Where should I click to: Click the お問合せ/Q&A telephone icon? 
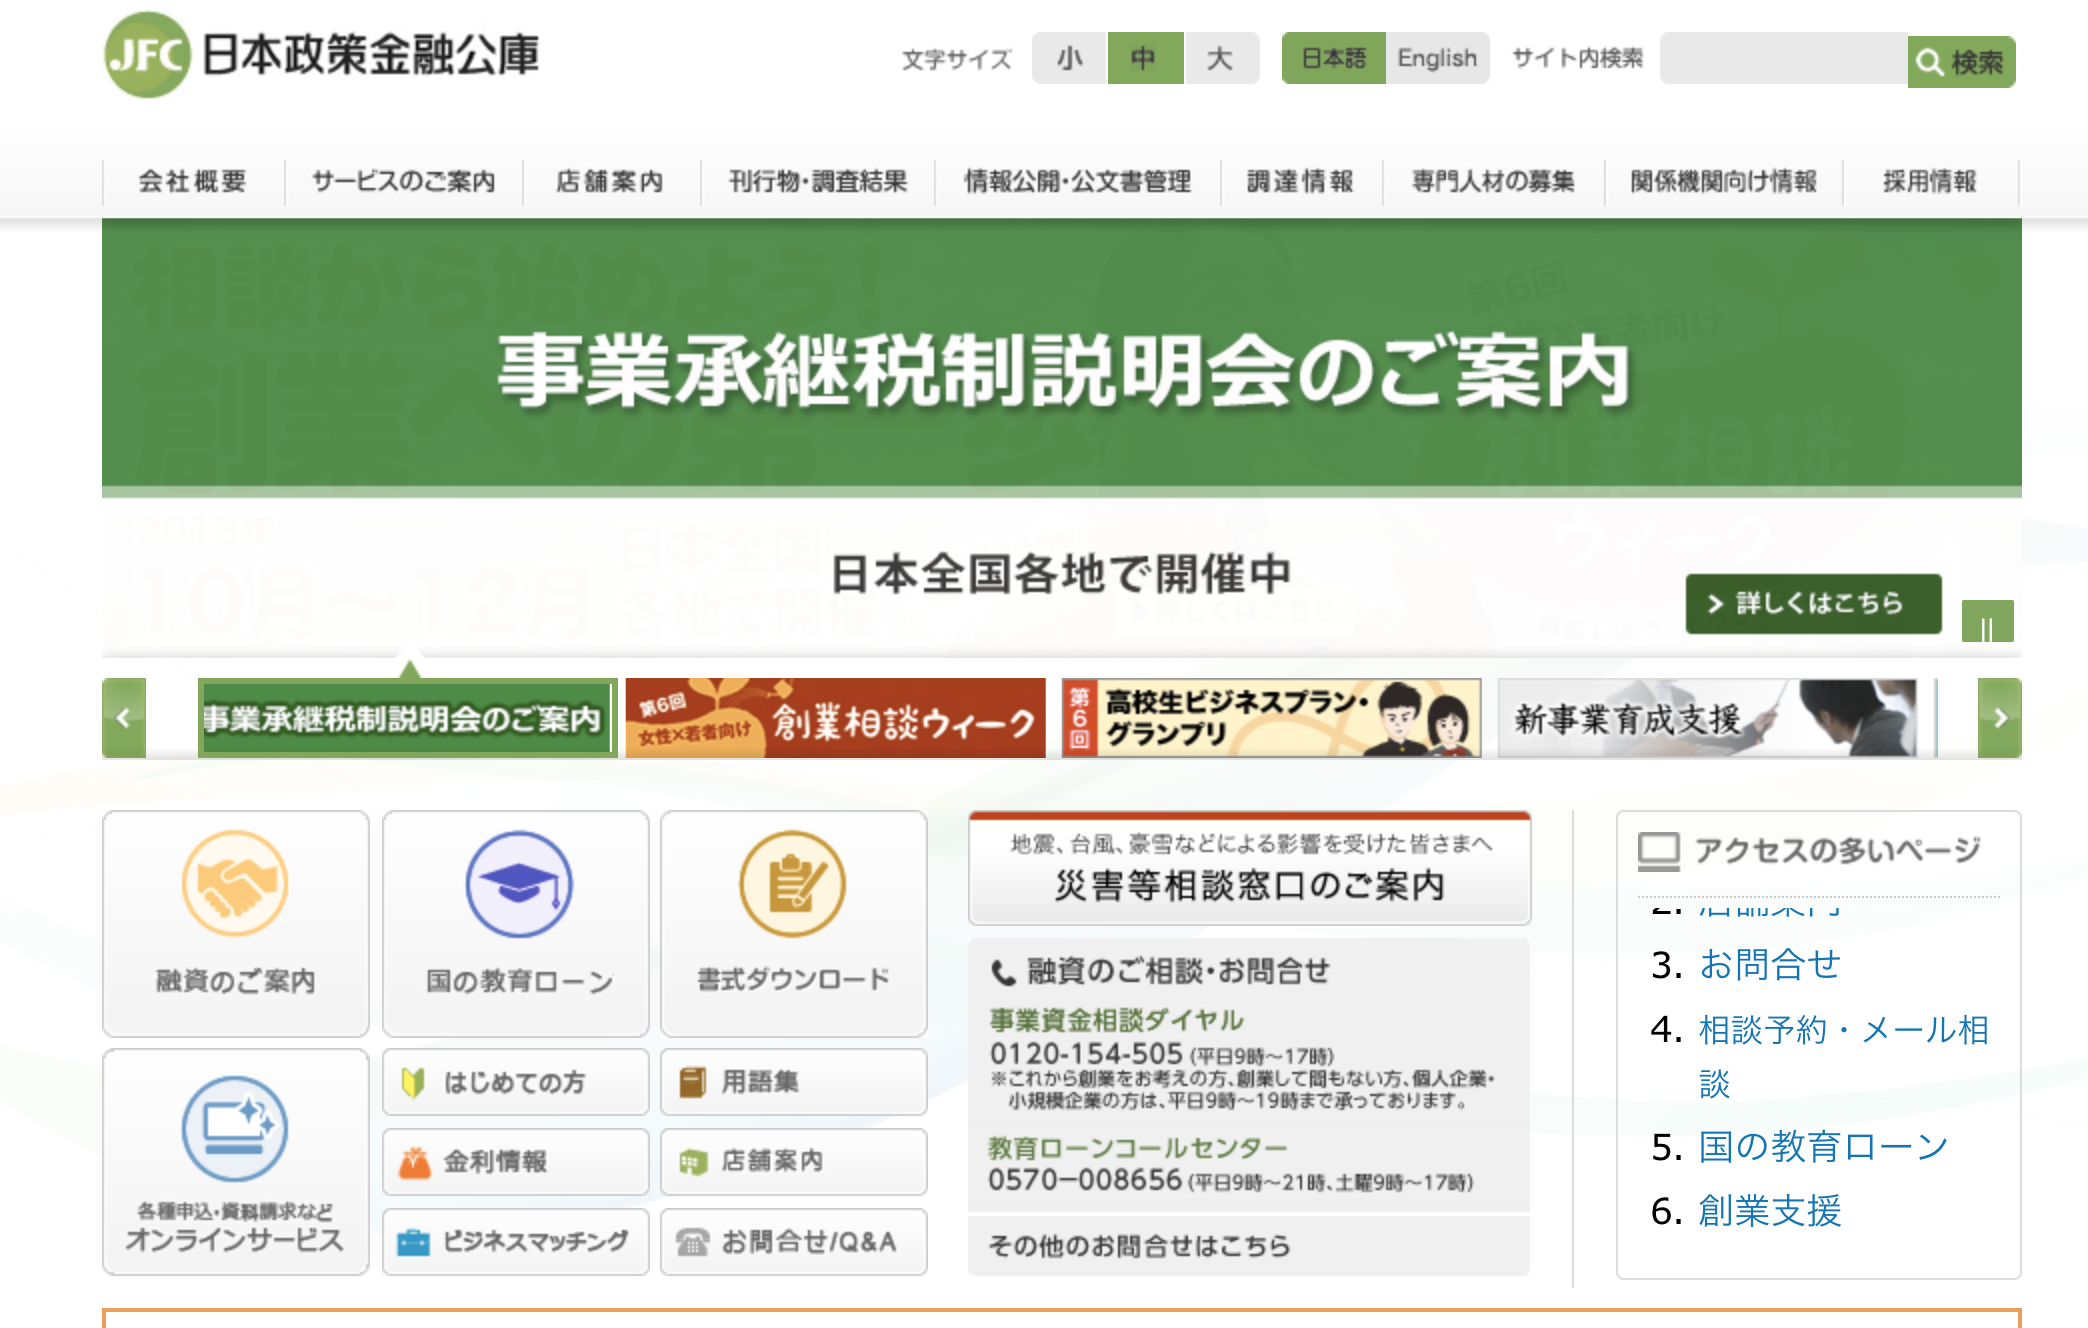click(x=692, y=1242)
